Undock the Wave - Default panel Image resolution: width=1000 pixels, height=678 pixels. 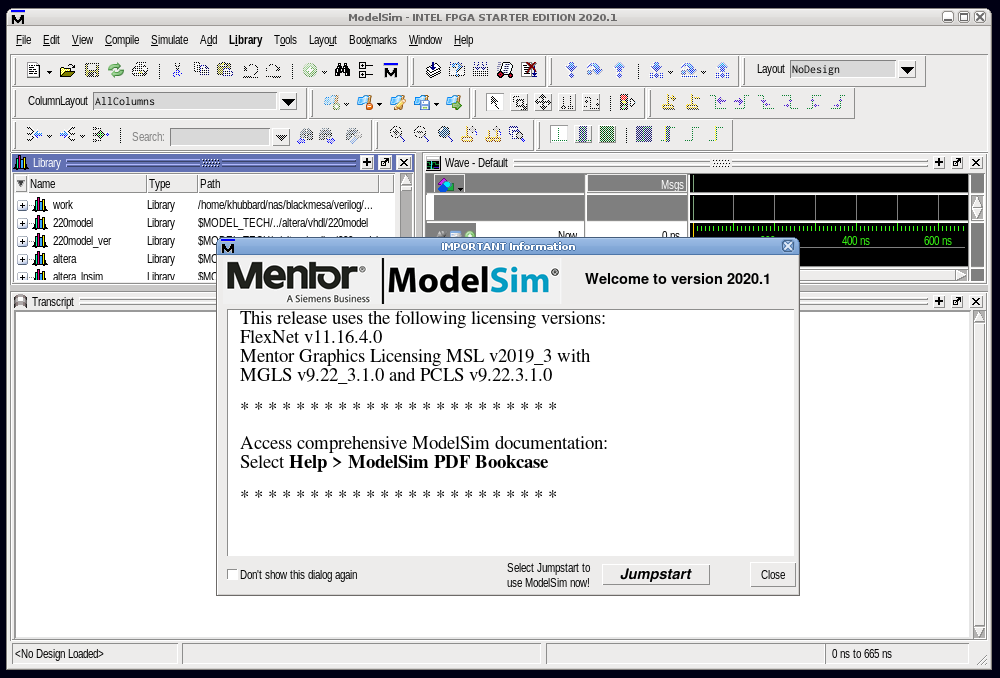point(957,163)
